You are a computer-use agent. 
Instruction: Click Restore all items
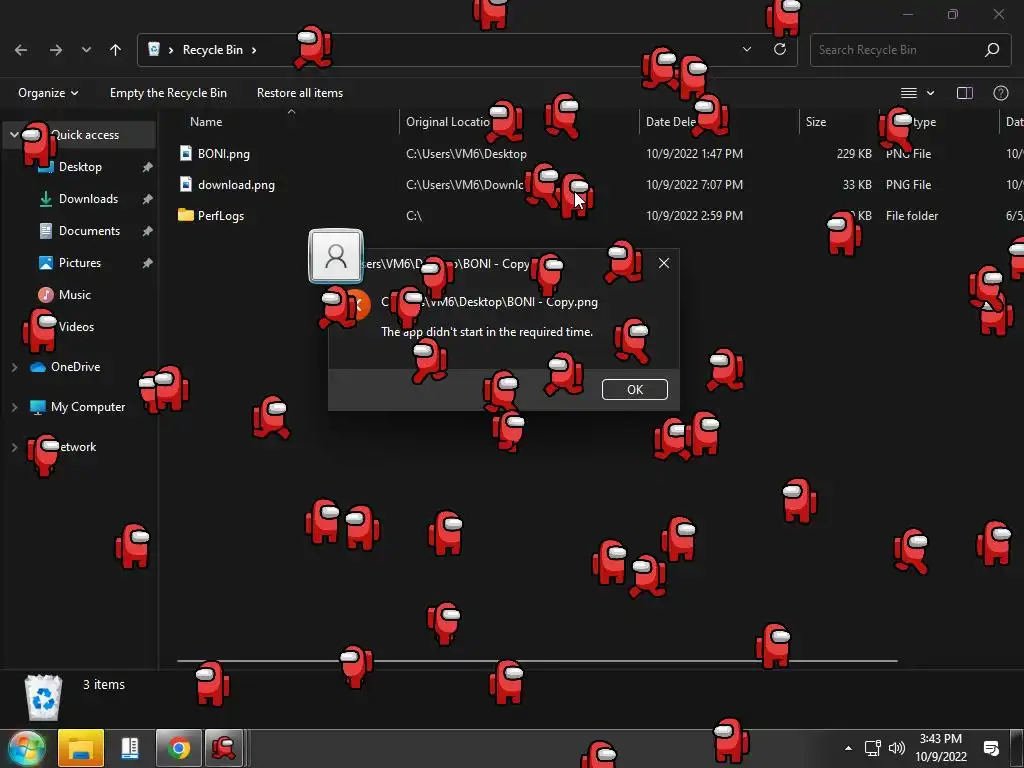[300, 93]
